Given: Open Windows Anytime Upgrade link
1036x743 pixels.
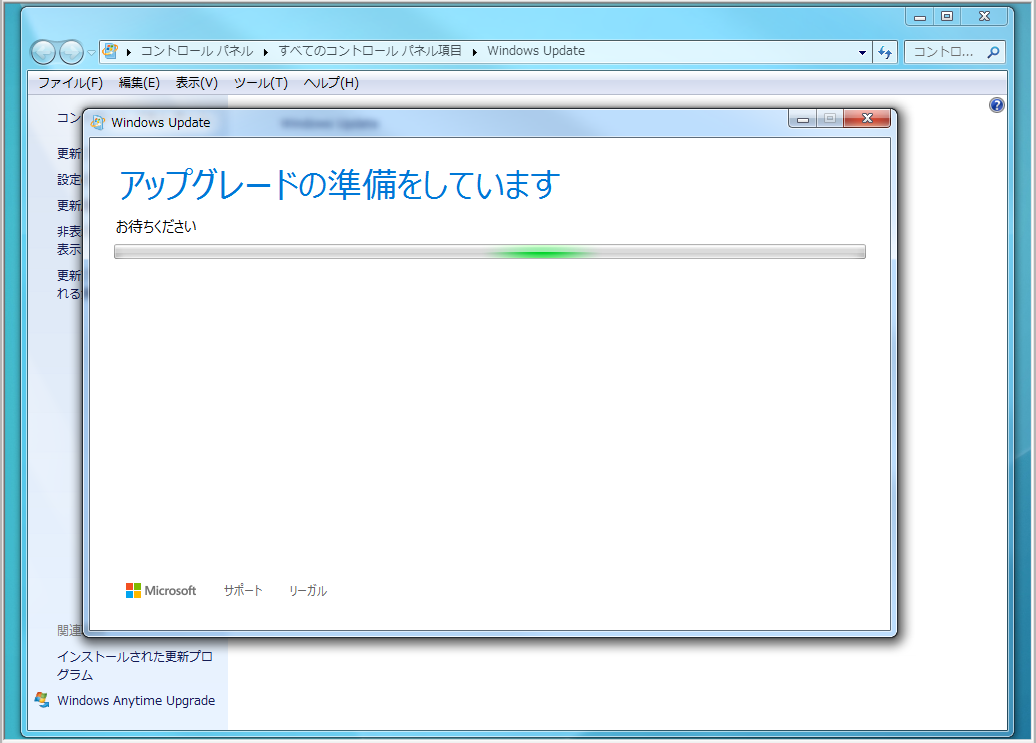Looking at the screenshot, I should click(x=136, y=700).
